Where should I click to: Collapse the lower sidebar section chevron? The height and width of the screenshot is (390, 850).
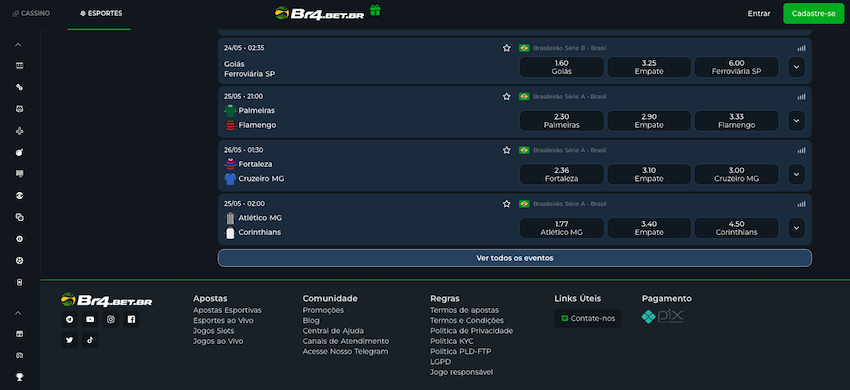point(18,313)
